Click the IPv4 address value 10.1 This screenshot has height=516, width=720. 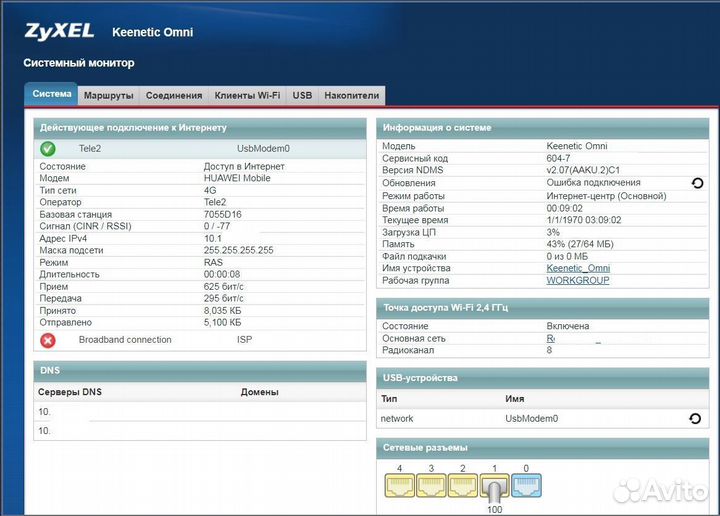(213, 239)
